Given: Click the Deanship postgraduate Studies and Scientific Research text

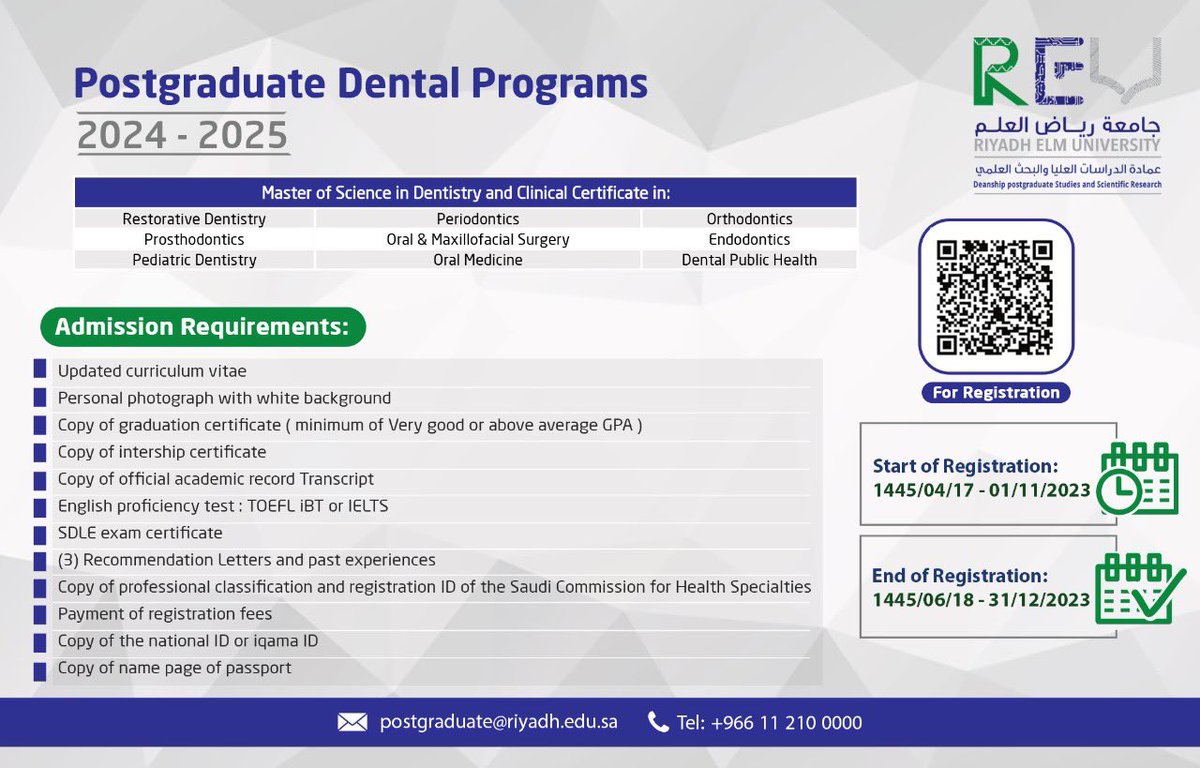Looking at the screenshot, I should (x=1066, y=186).
